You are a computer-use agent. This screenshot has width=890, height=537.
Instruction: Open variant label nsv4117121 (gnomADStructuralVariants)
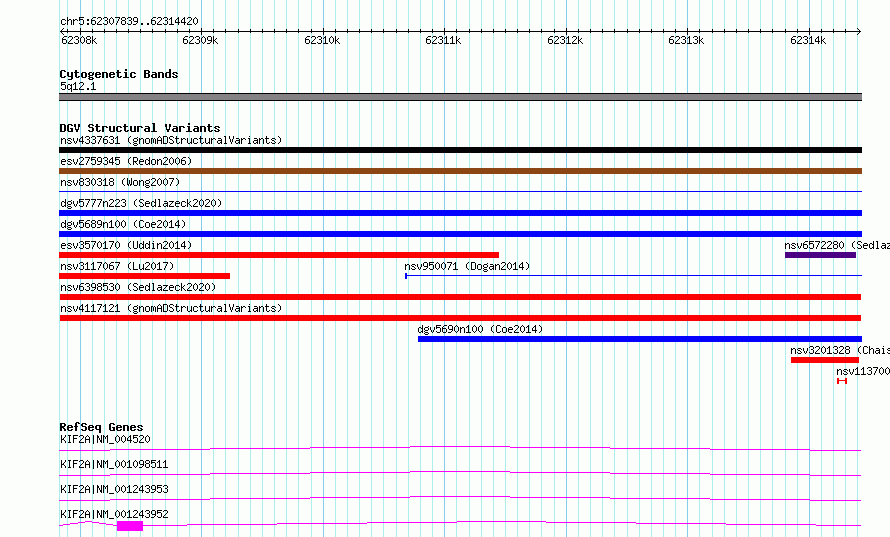171,308
